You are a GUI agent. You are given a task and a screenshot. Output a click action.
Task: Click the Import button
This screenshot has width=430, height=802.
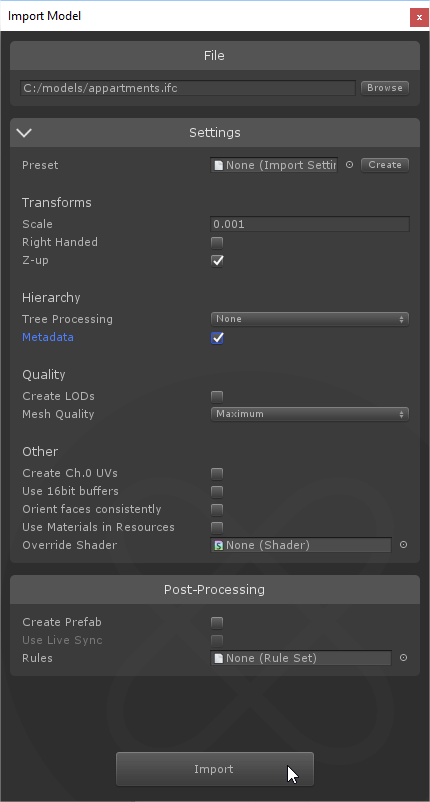(215, 769)
